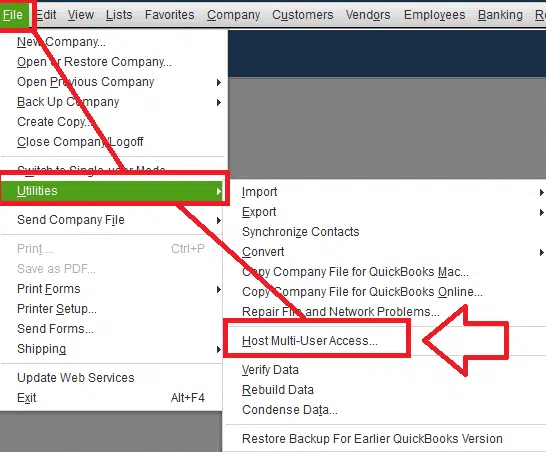
Task: Open the View menu
Action: 81,15
